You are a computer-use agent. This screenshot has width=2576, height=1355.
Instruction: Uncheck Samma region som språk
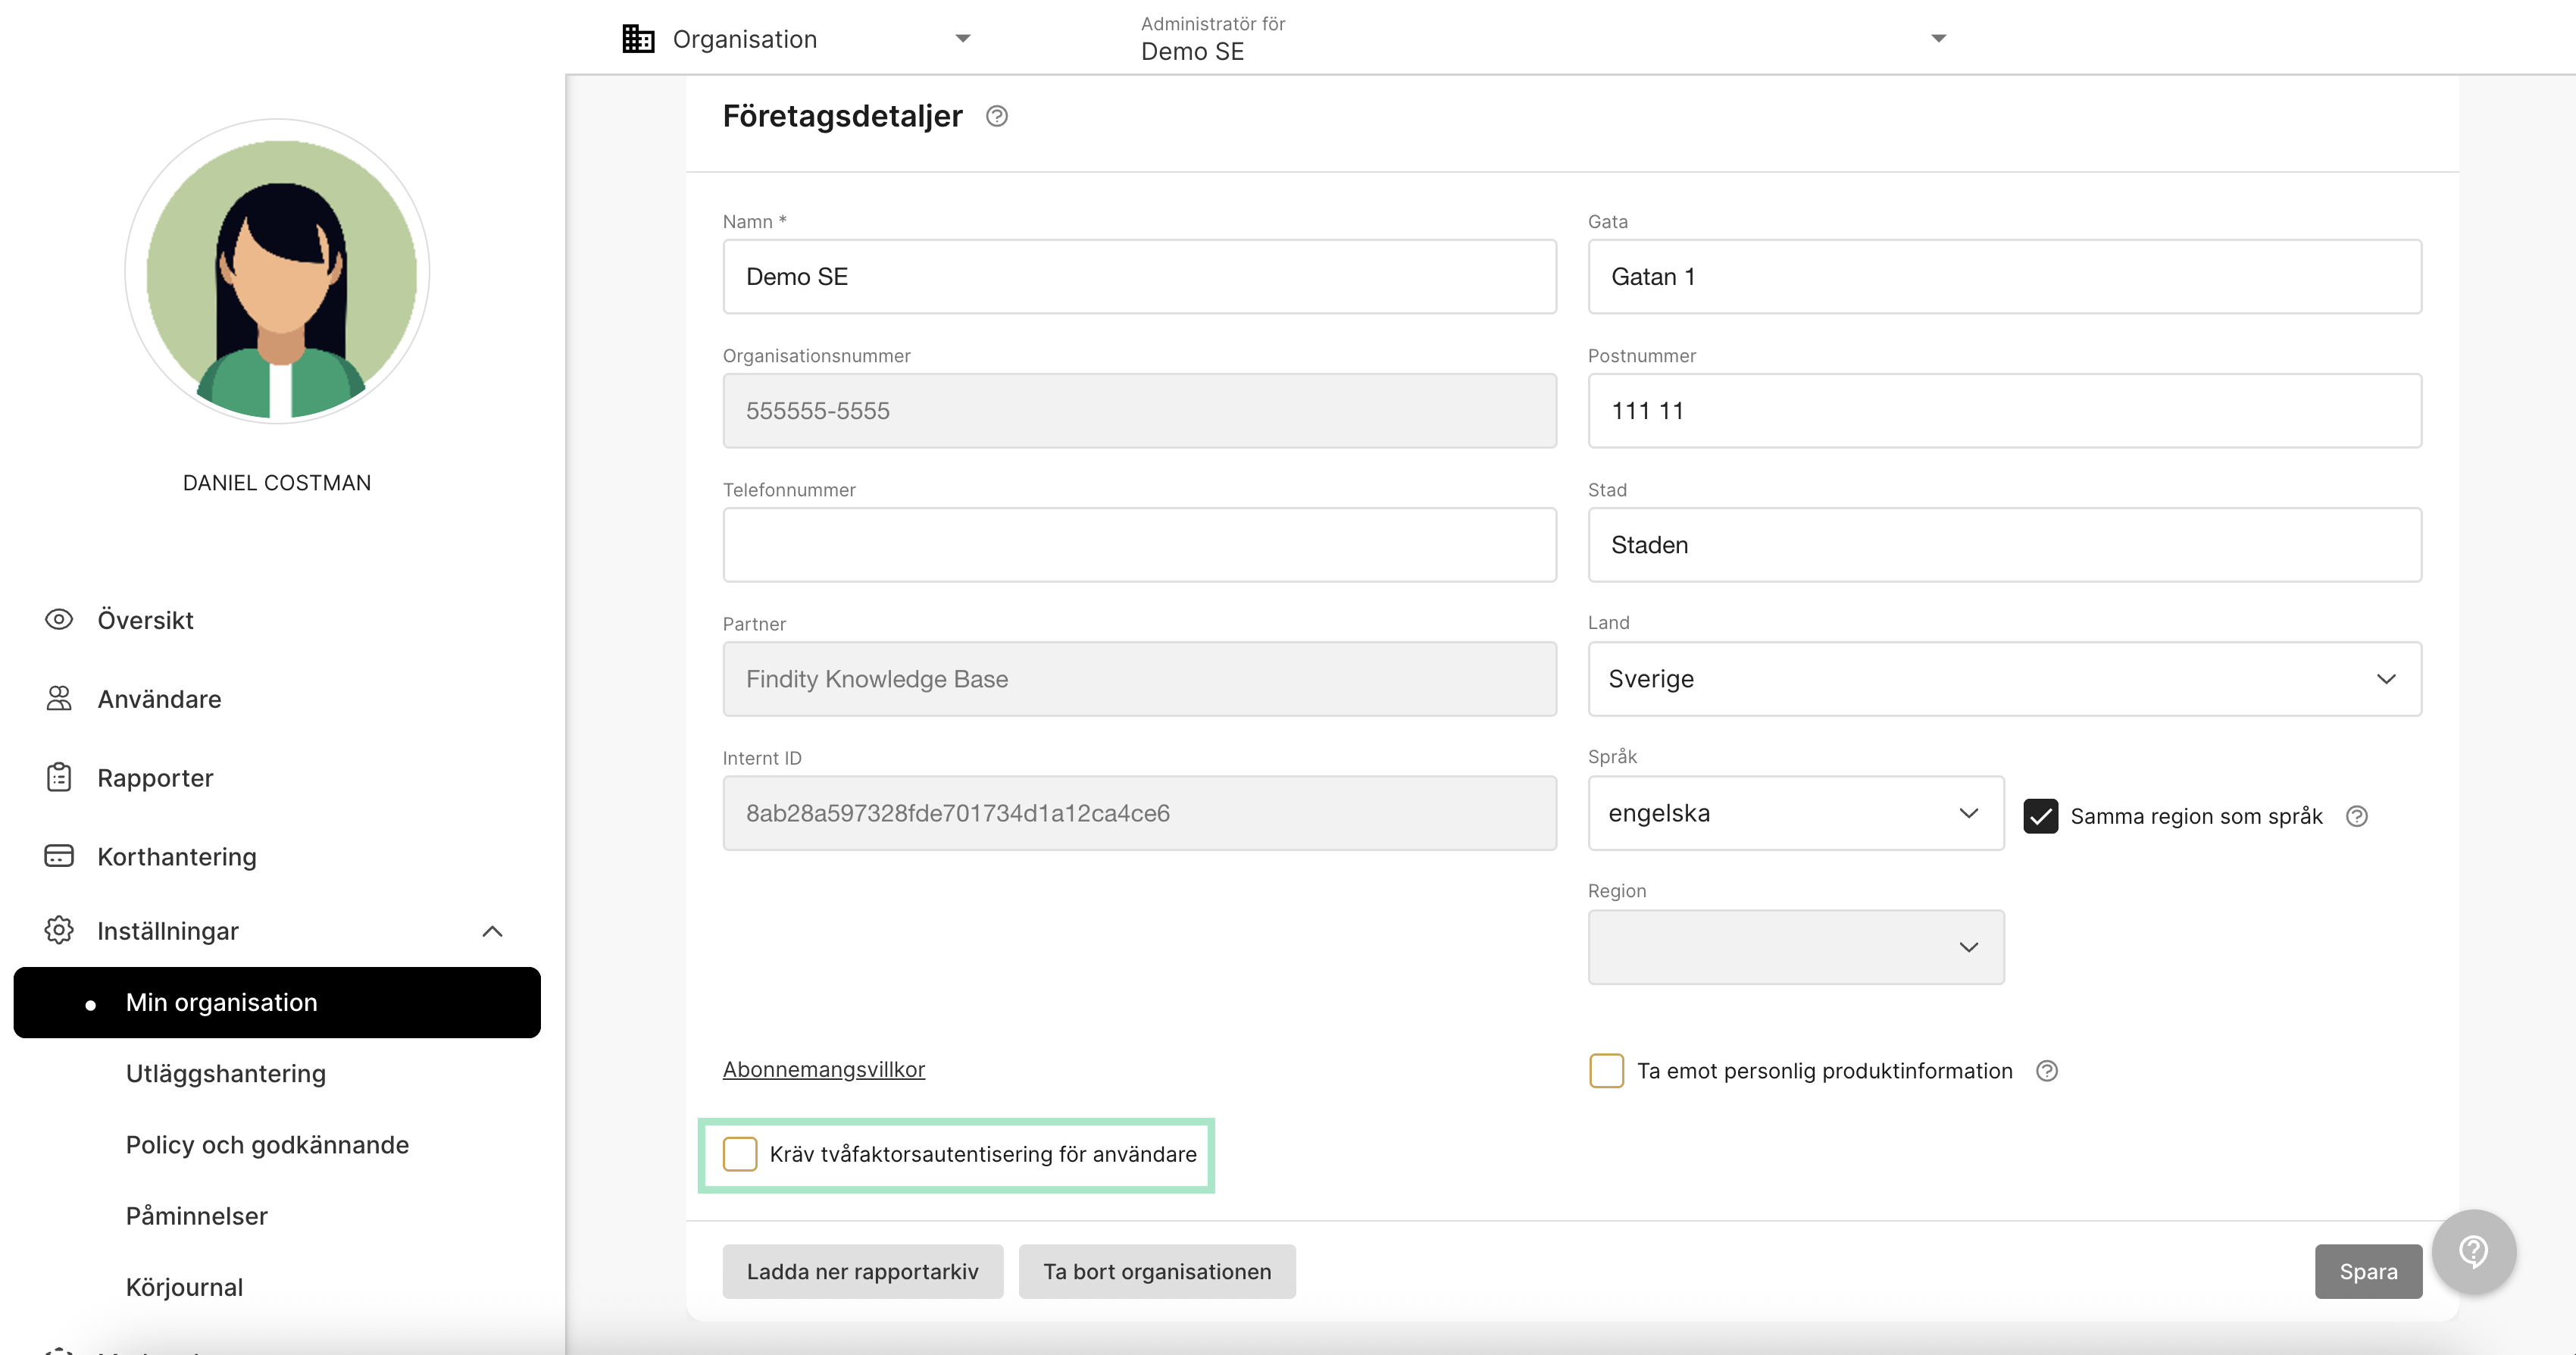click(2040, 816)
